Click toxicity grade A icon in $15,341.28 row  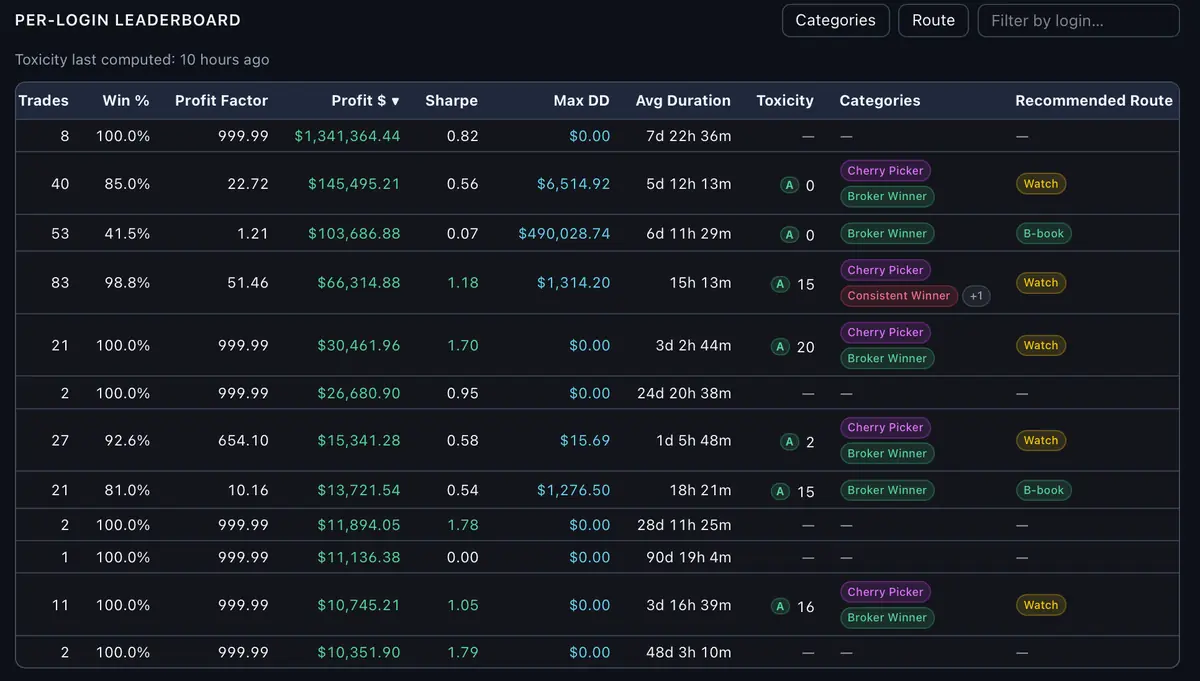click(x=789, y=442)
